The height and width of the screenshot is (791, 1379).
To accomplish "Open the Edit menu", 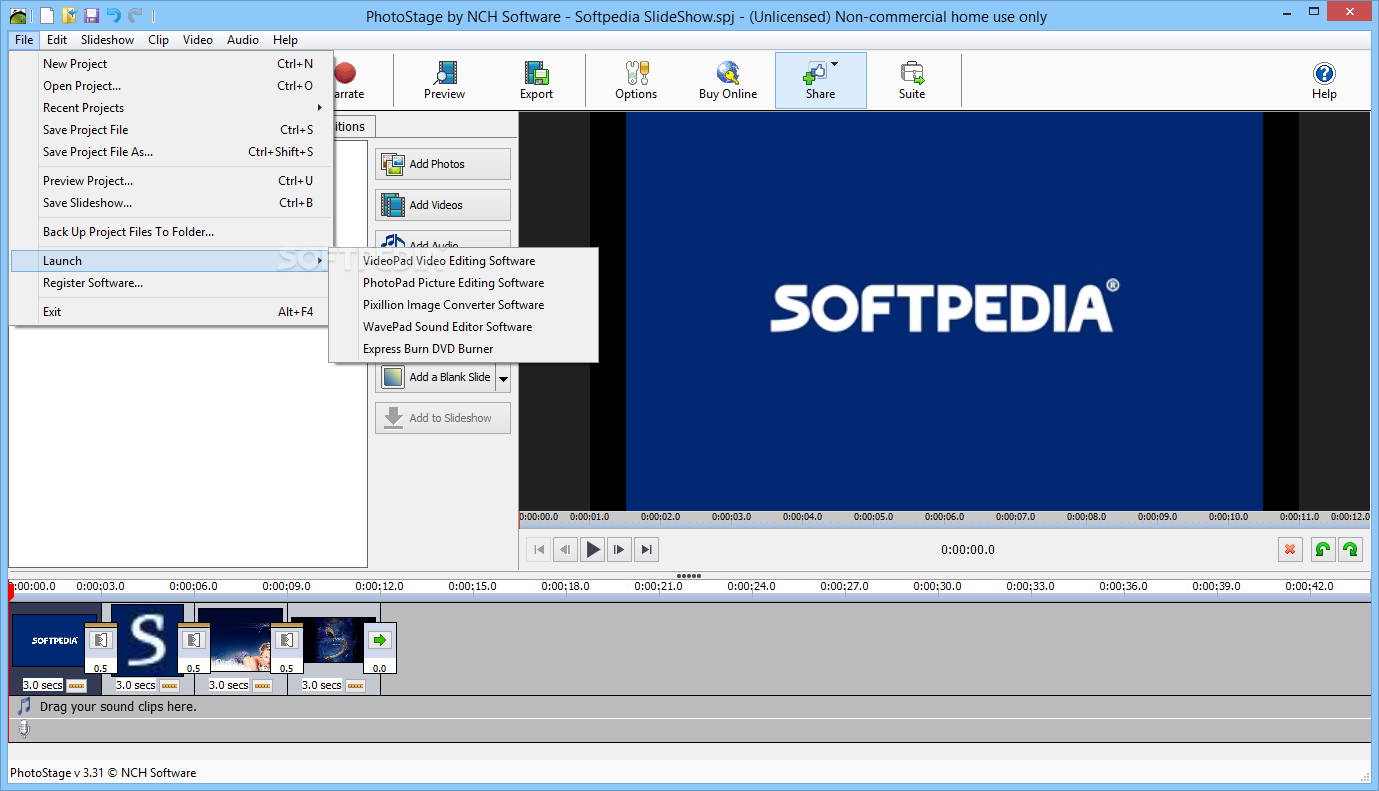I will coord(57,40).
